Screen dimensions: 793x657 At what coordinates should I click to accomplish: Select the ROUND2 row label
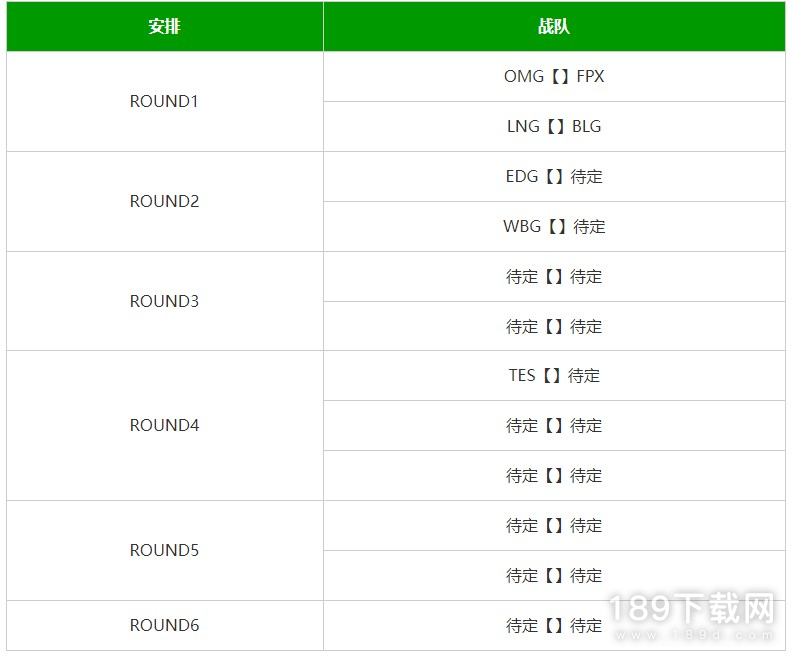tap(164, 201)
